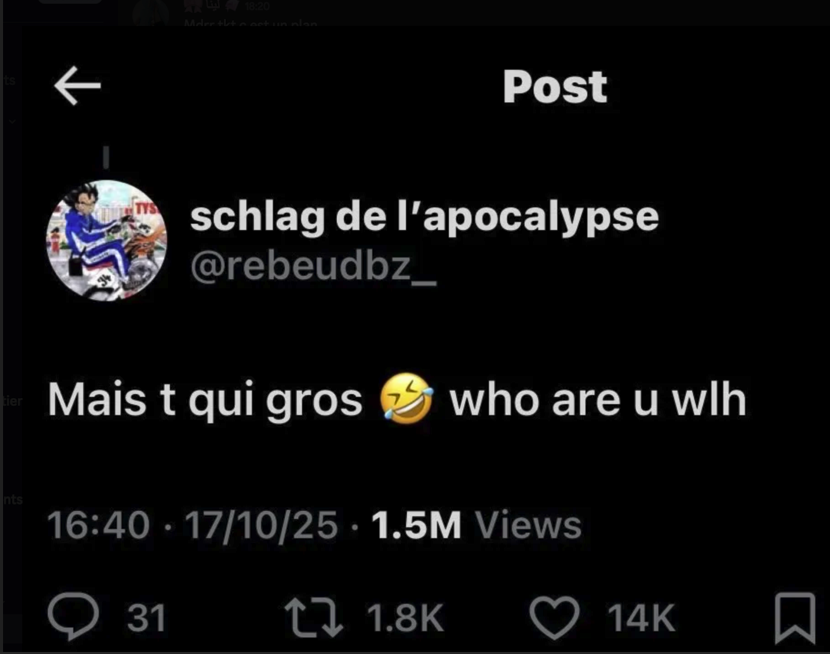Repost using the retweet arrows icon
830x654 pixels.
point(313,617)
